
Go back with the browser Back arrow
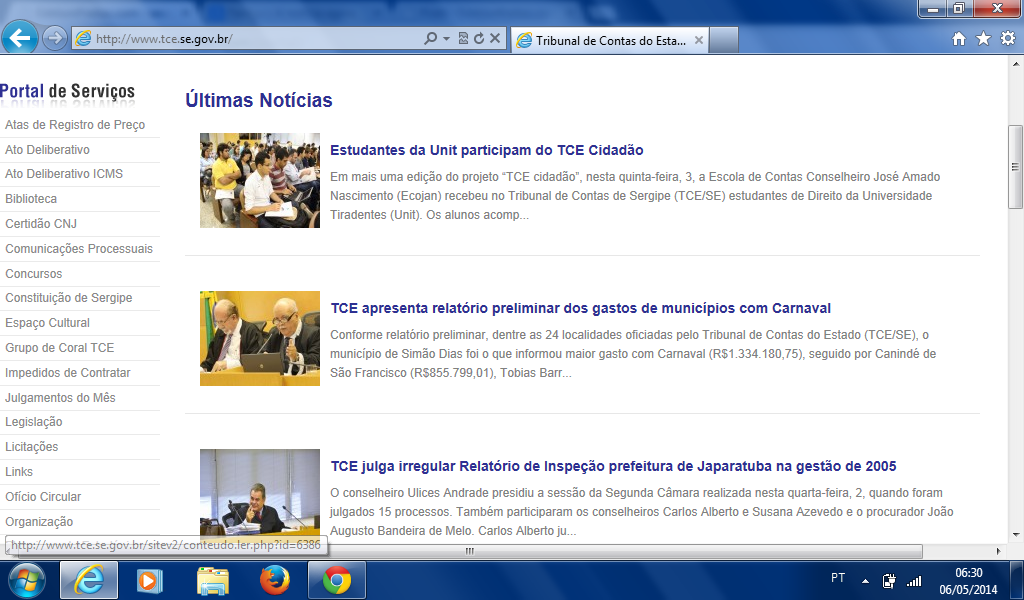coord(20,38)
